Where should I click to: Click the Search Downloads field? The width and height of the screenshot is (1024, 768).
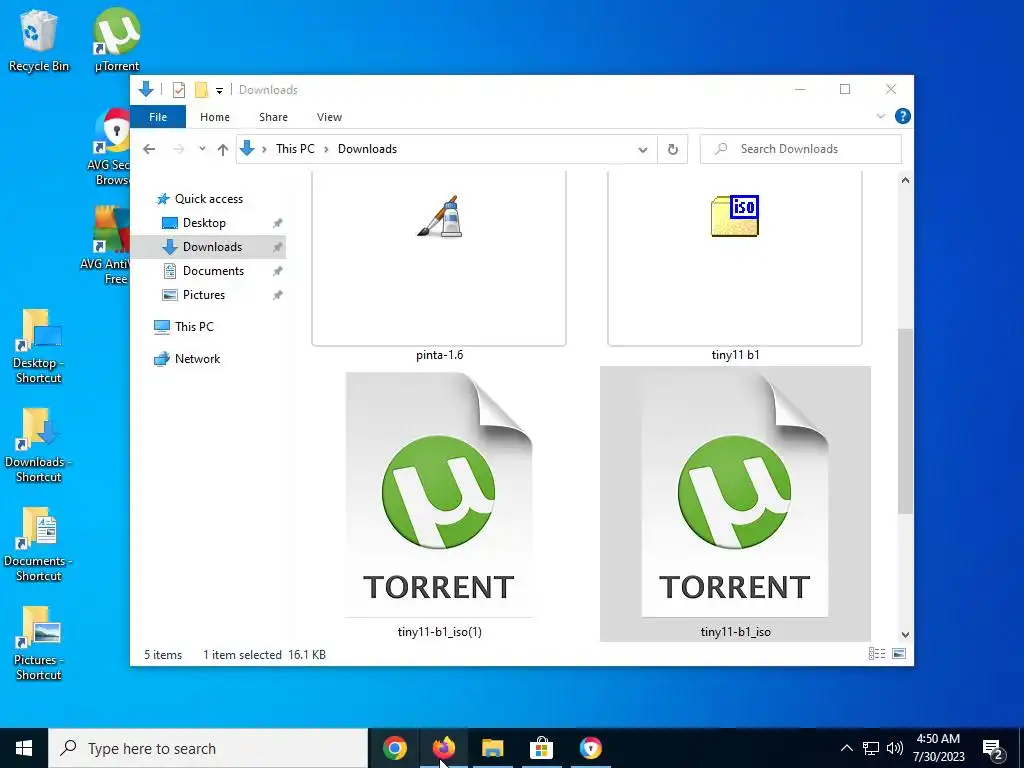(x=801, y=149)
